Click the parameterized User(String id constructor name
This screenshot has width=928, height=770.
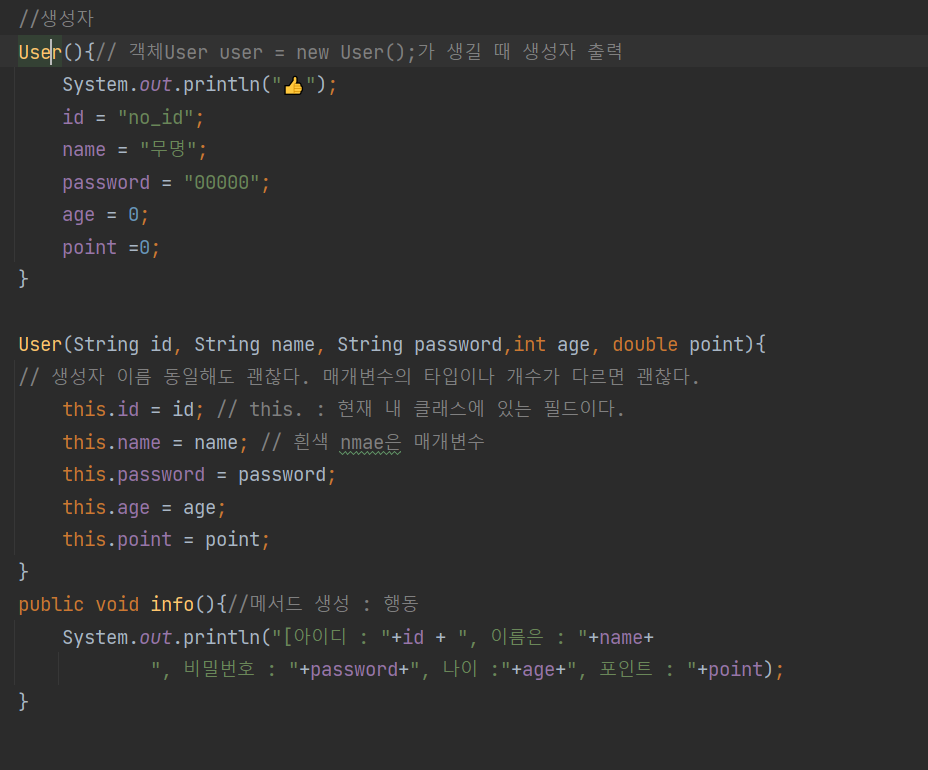pos(40,344)
